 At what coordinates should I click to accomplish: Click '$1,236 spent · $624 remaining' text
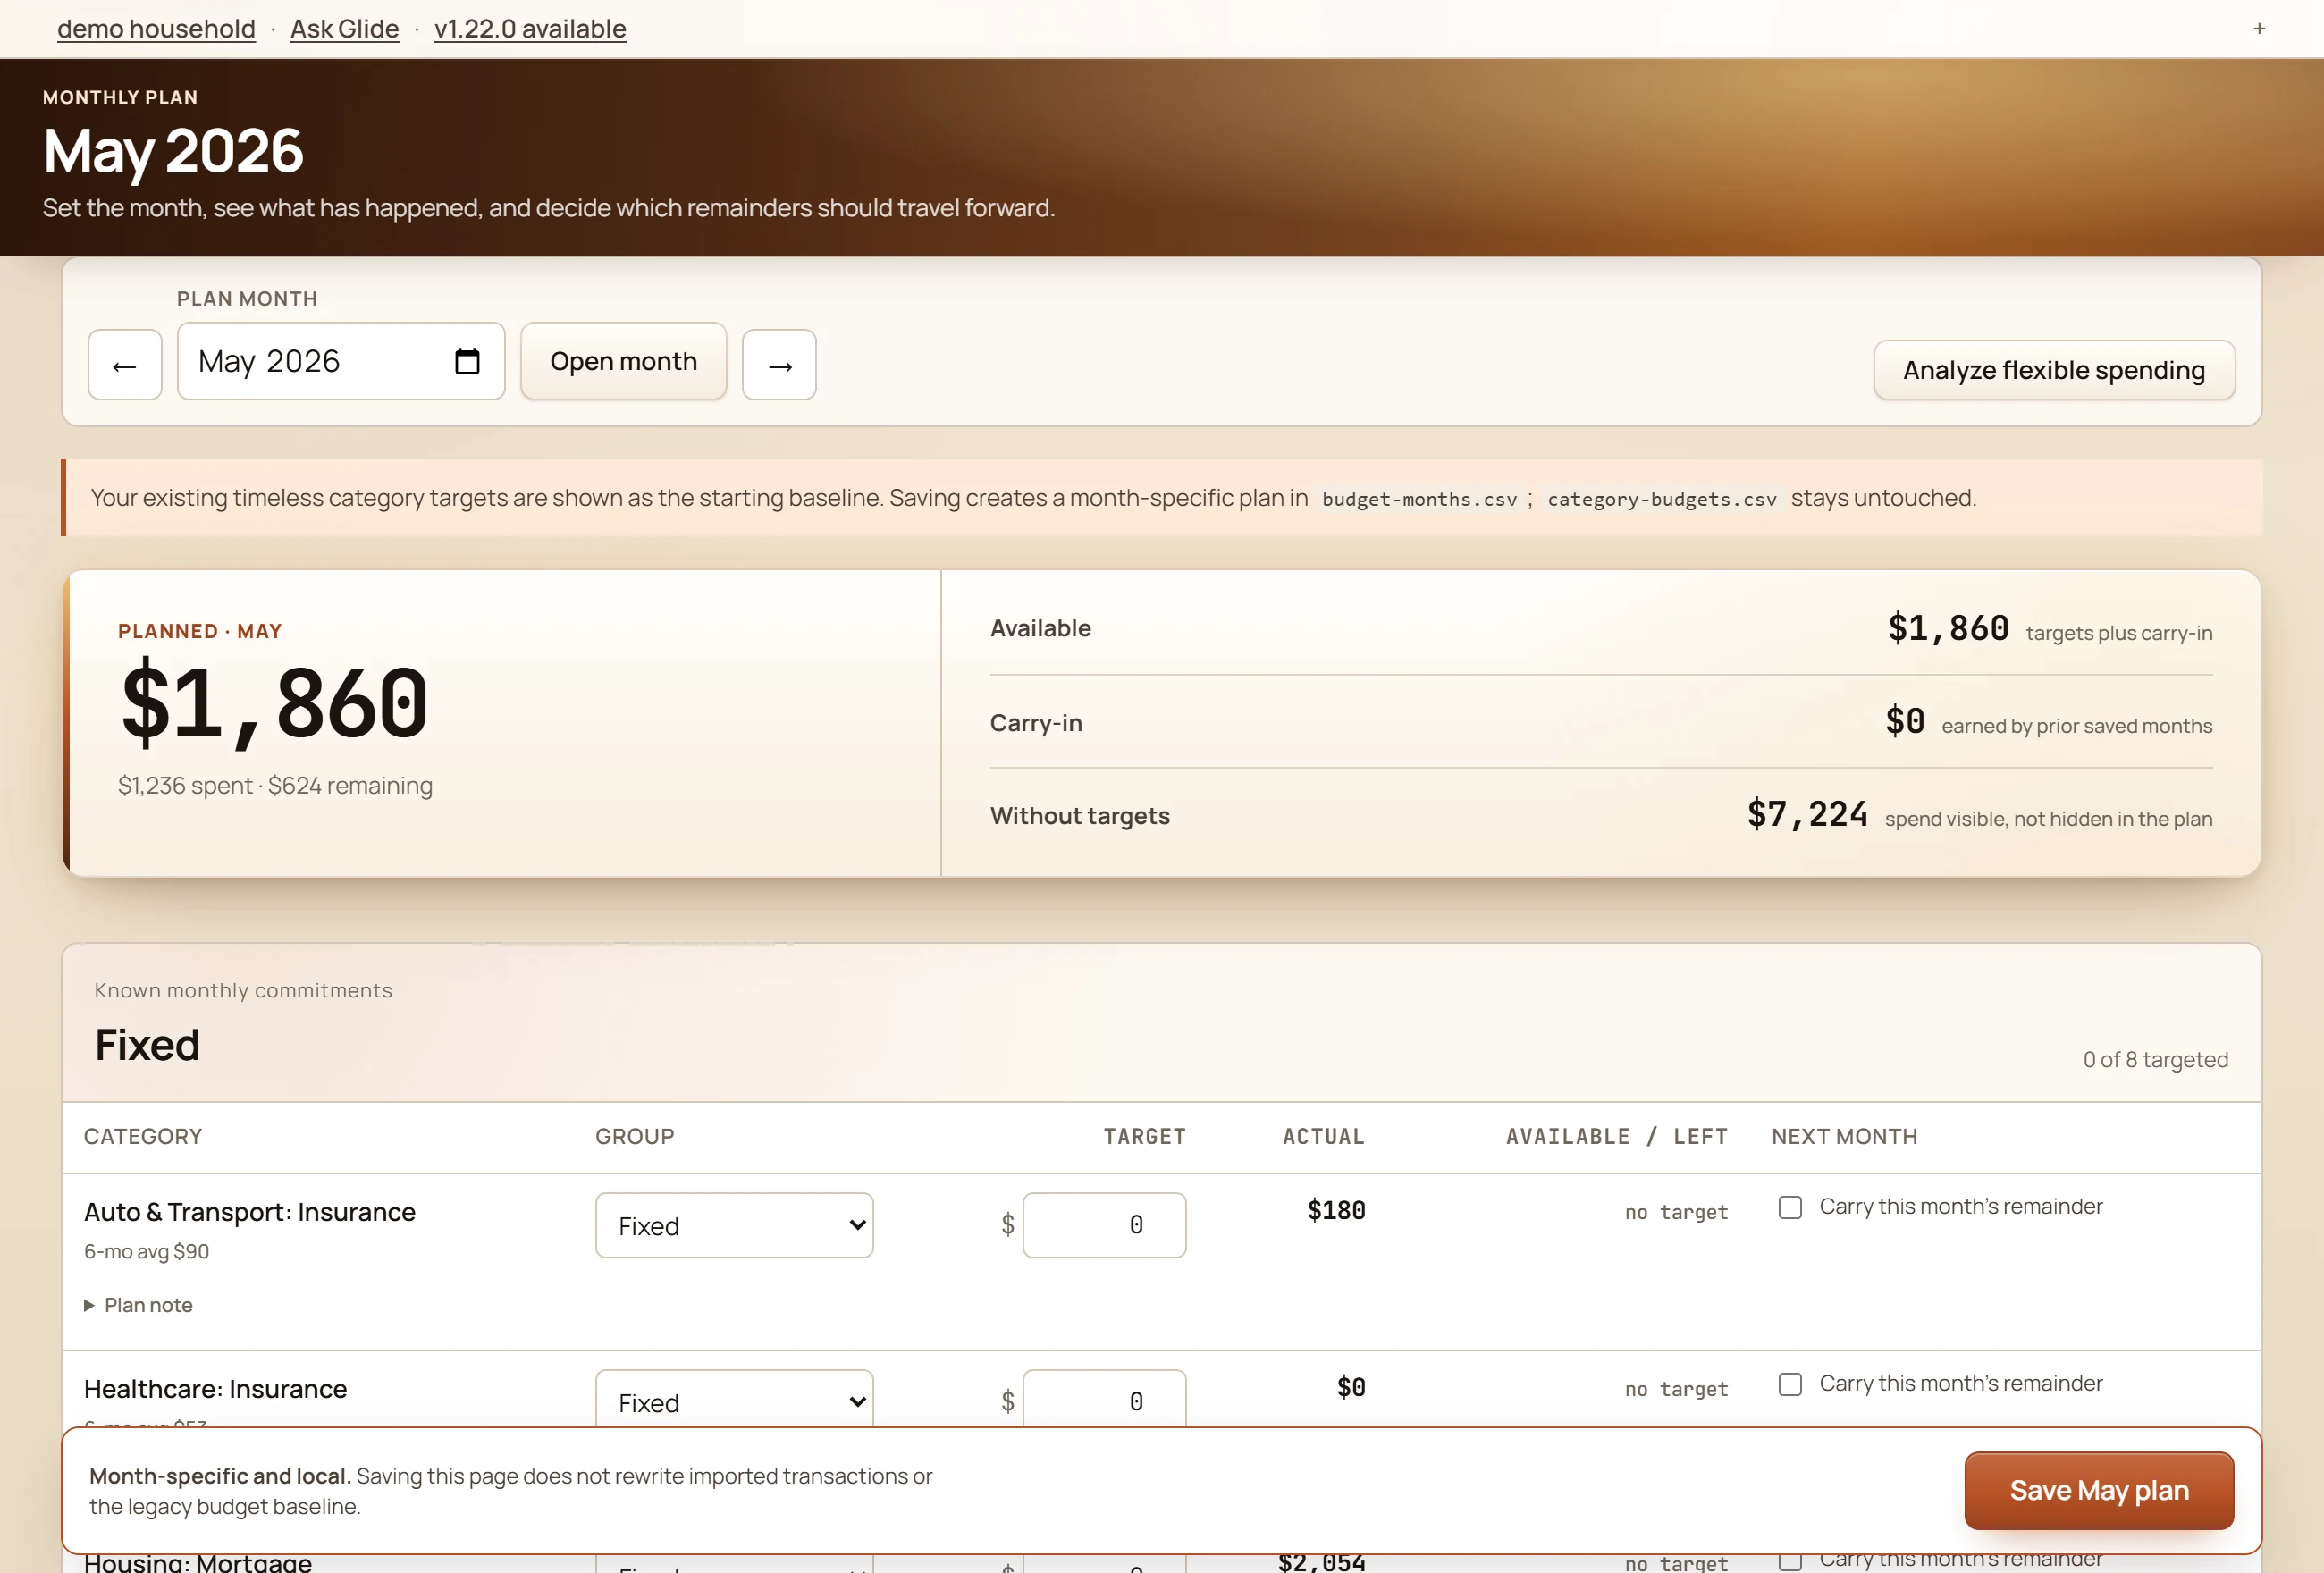[275, 786]
